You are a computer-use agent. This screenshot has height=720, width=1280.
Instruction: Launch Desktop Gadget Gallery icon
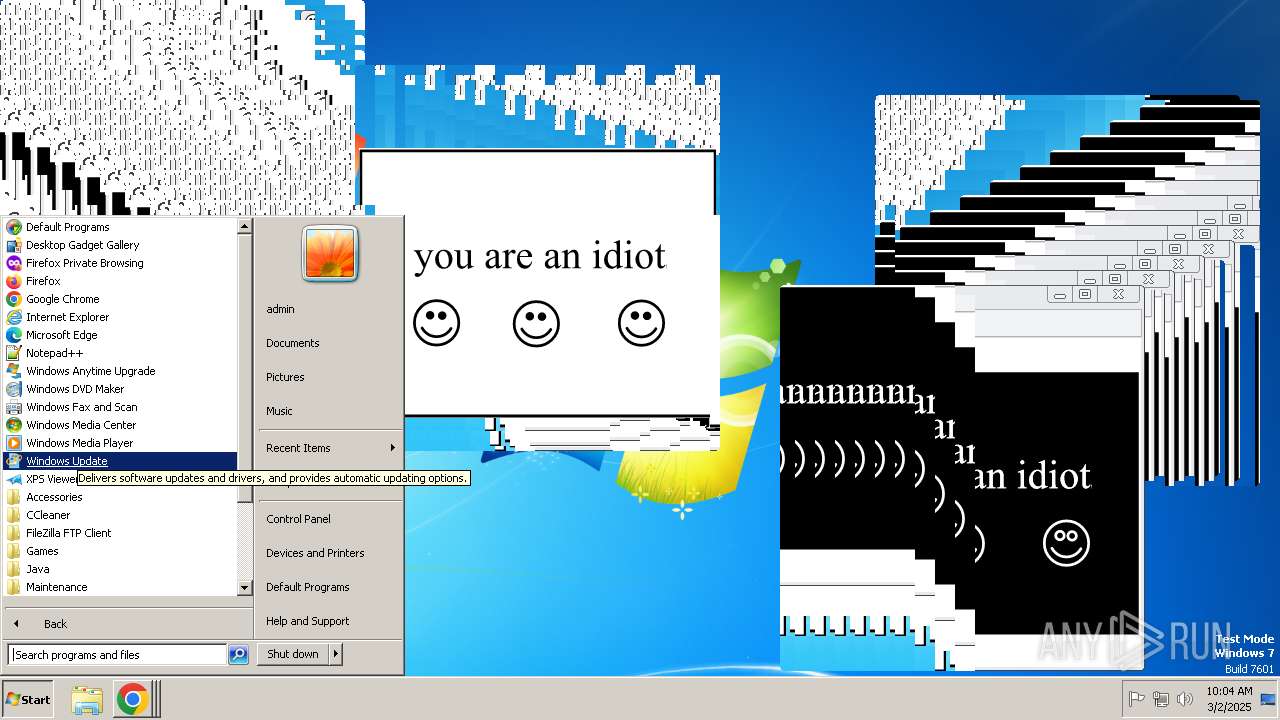14,245
